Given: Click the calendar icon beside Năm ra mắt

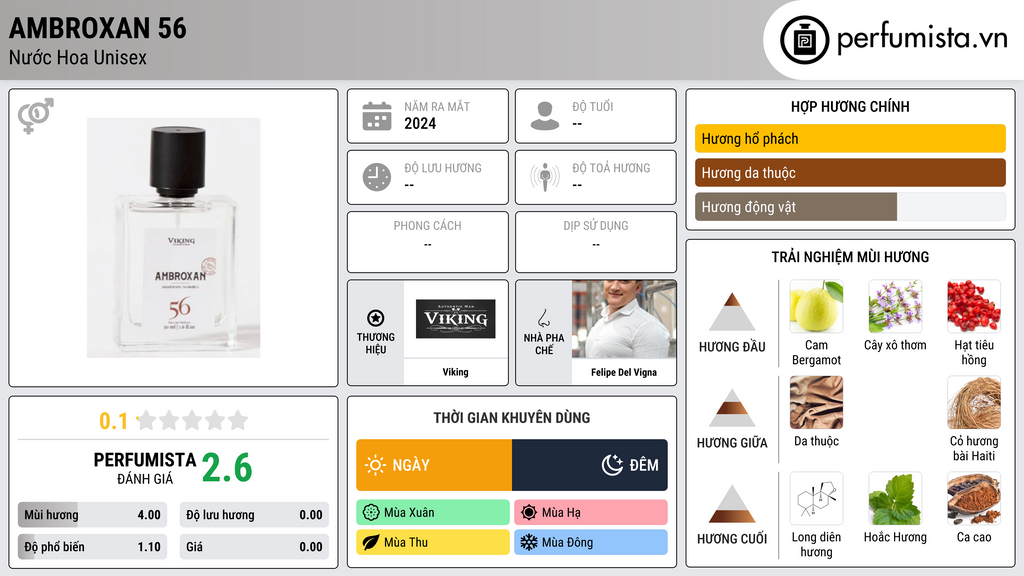Looking at the screenshot, I should click(x=377, y=116).
